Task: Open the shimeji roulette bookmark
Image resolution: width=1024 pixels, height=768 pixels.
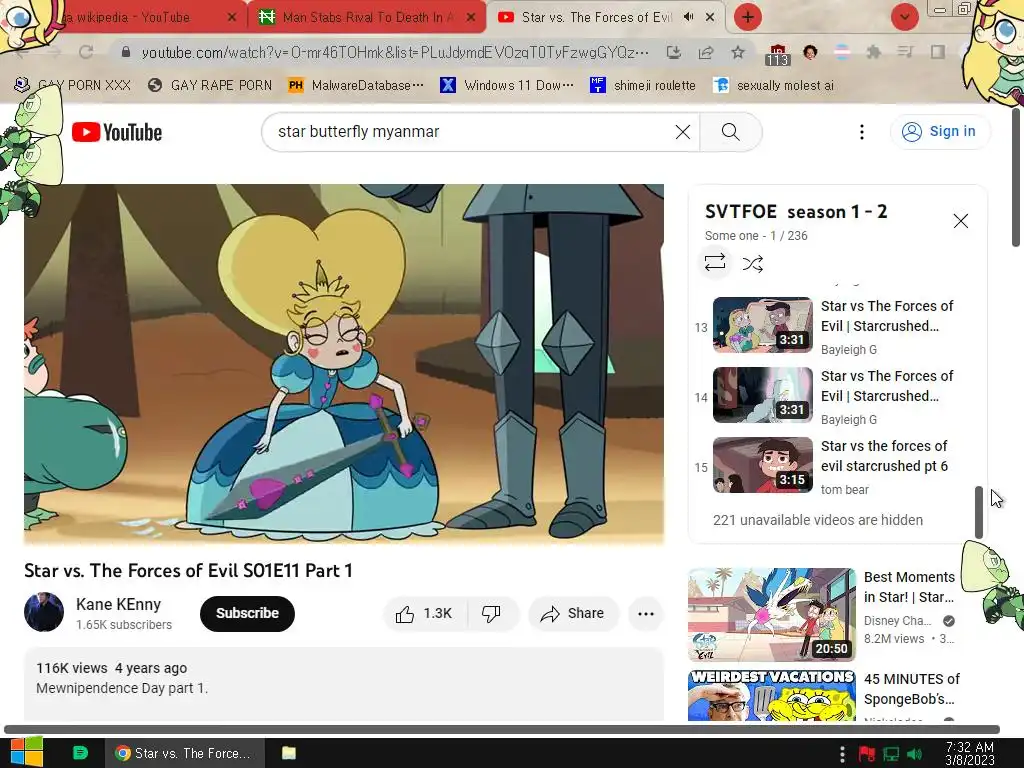Action: [x=643, y=85]
